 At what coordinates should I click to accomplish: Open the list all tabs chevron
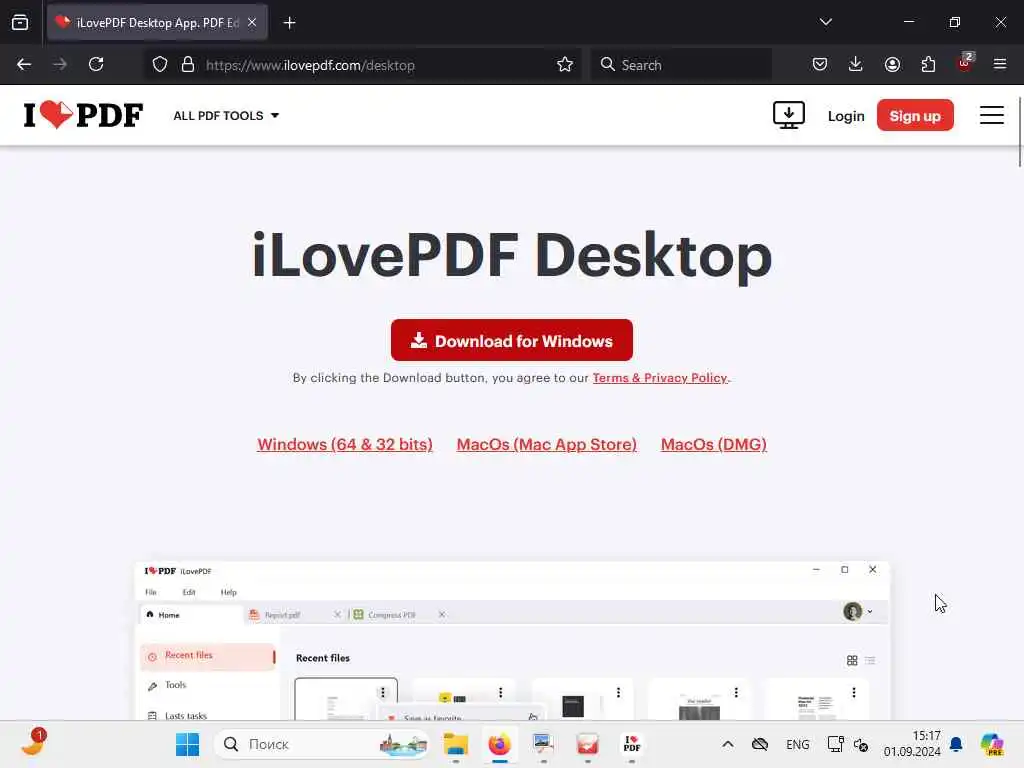[825, 22]
